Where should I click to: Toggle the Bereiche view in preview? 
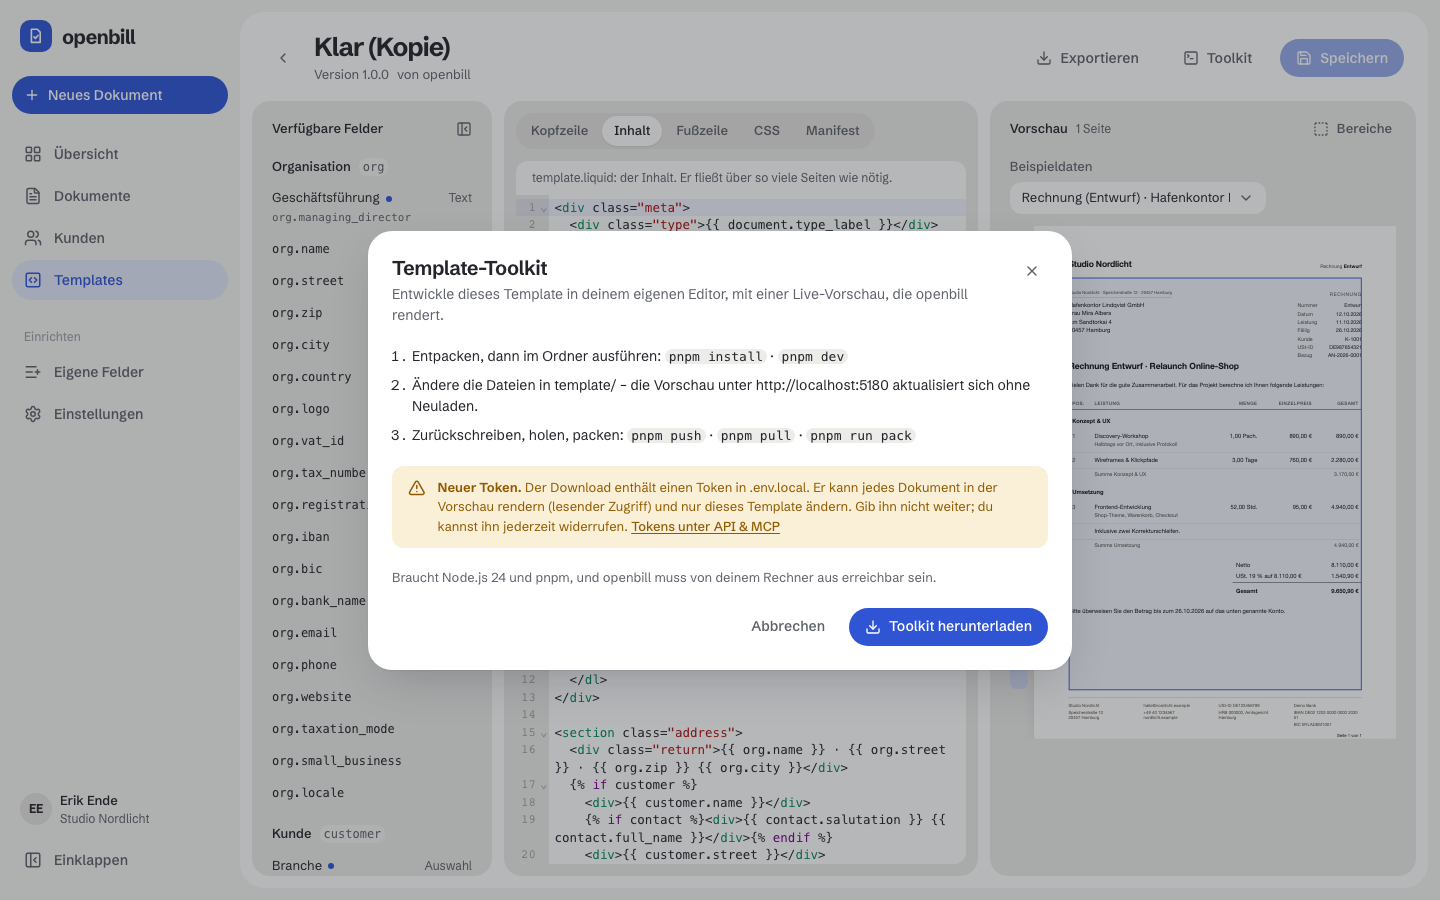[x=1352, y=129]
